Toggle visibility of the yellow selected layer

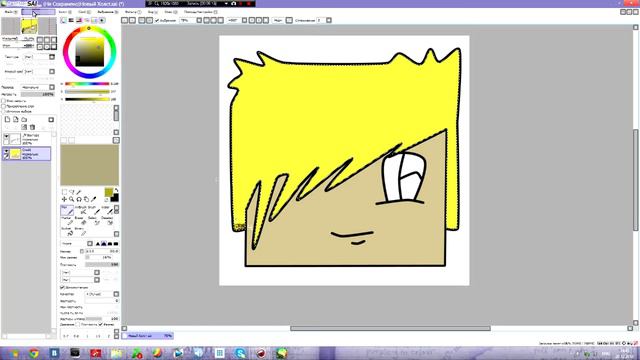pyautogui.click(x=6, y=151)
